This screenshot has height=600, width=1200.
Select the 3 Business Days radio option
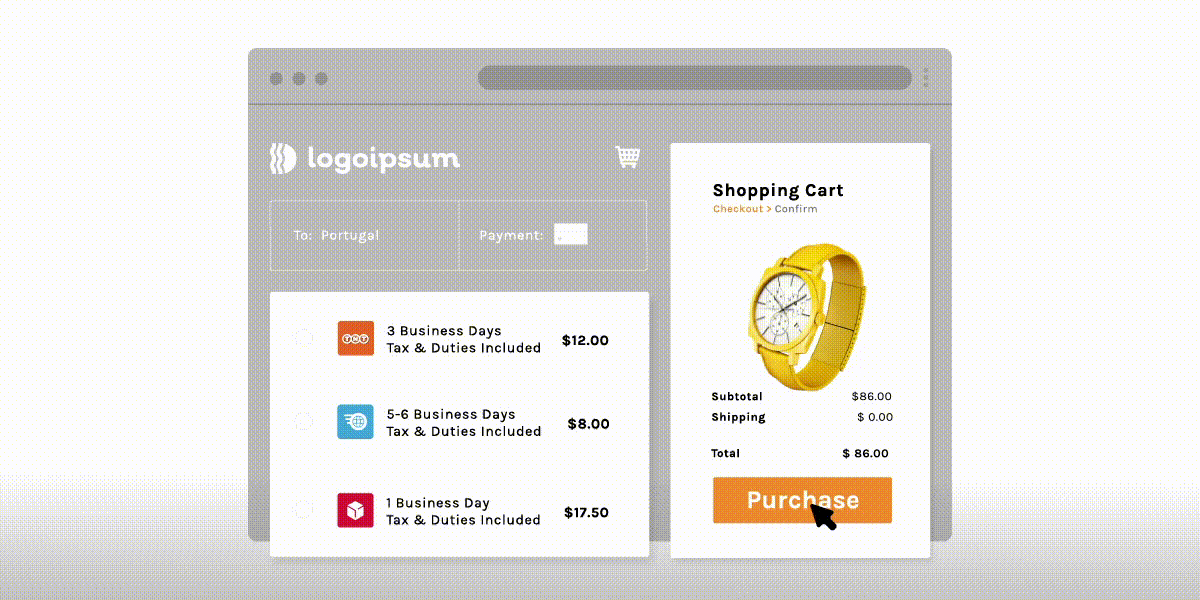tap(304, 339)
